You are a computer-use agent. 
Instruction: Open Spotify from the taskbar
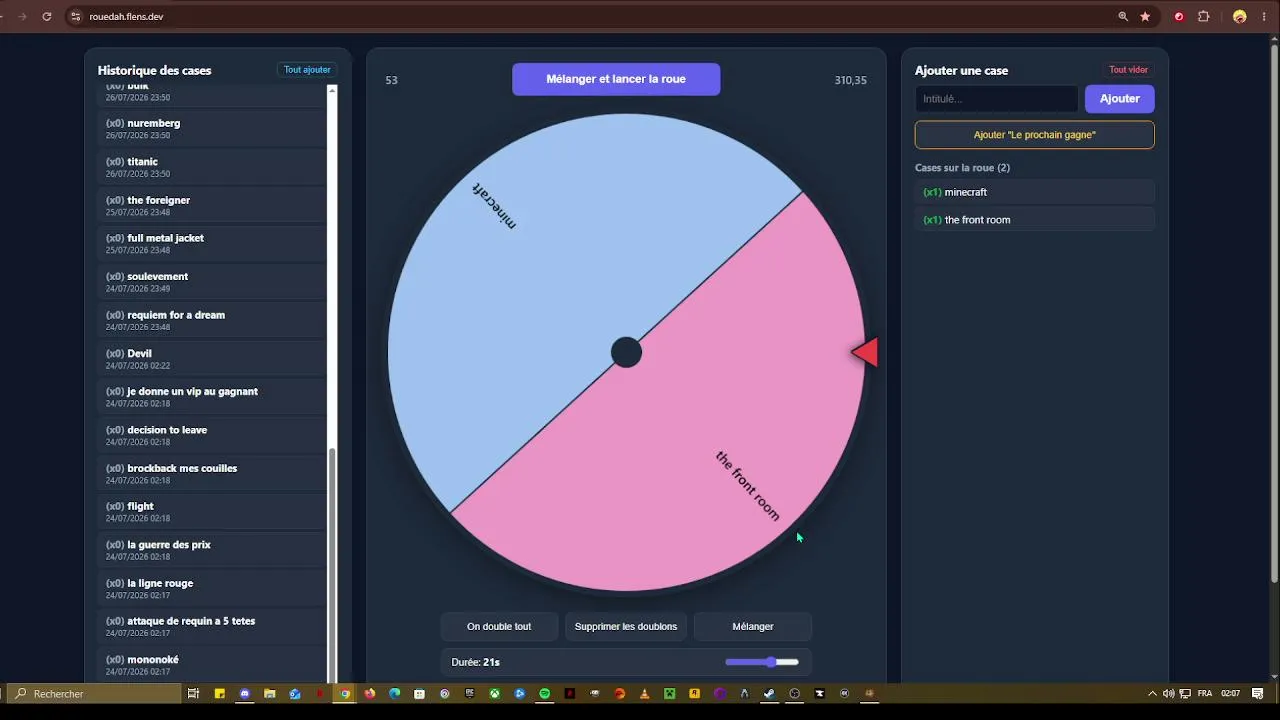[x=544, y=693]
